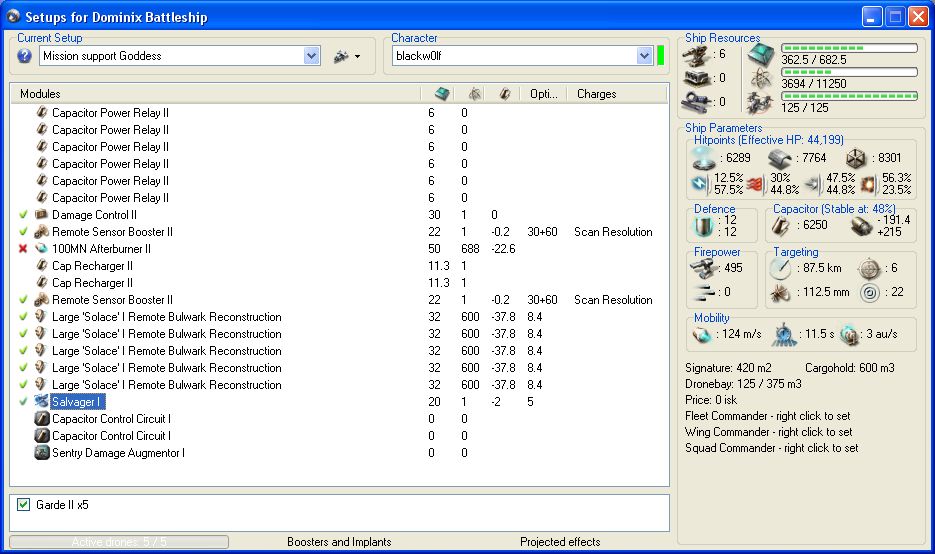Toggle the green check on Damage Control II

(x=23, y=215)
